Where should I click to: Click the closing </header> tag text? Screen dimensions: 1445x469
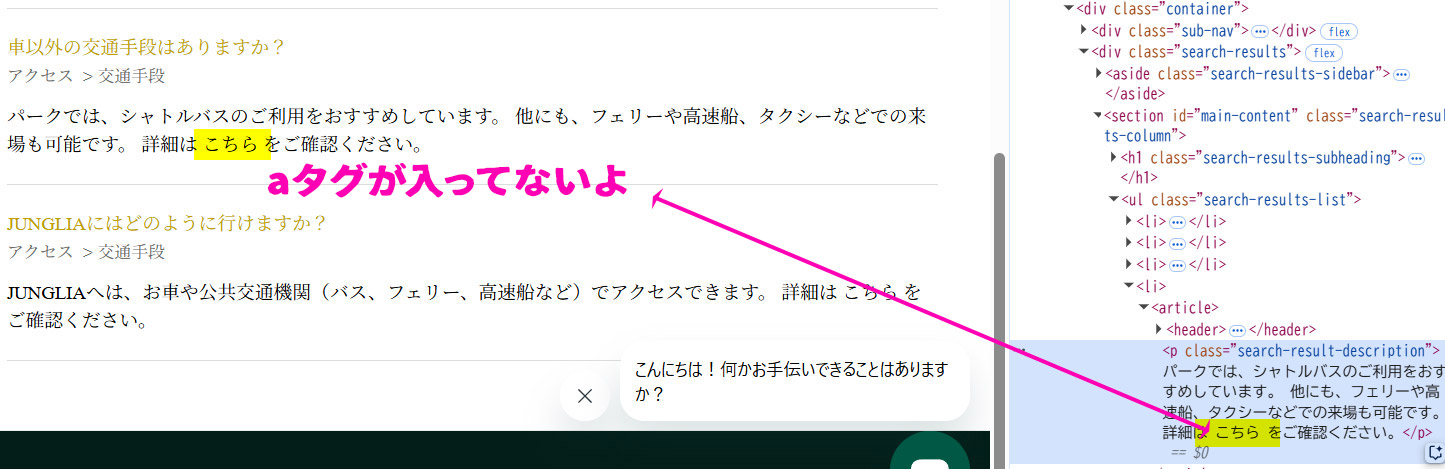pos(1283,330)
